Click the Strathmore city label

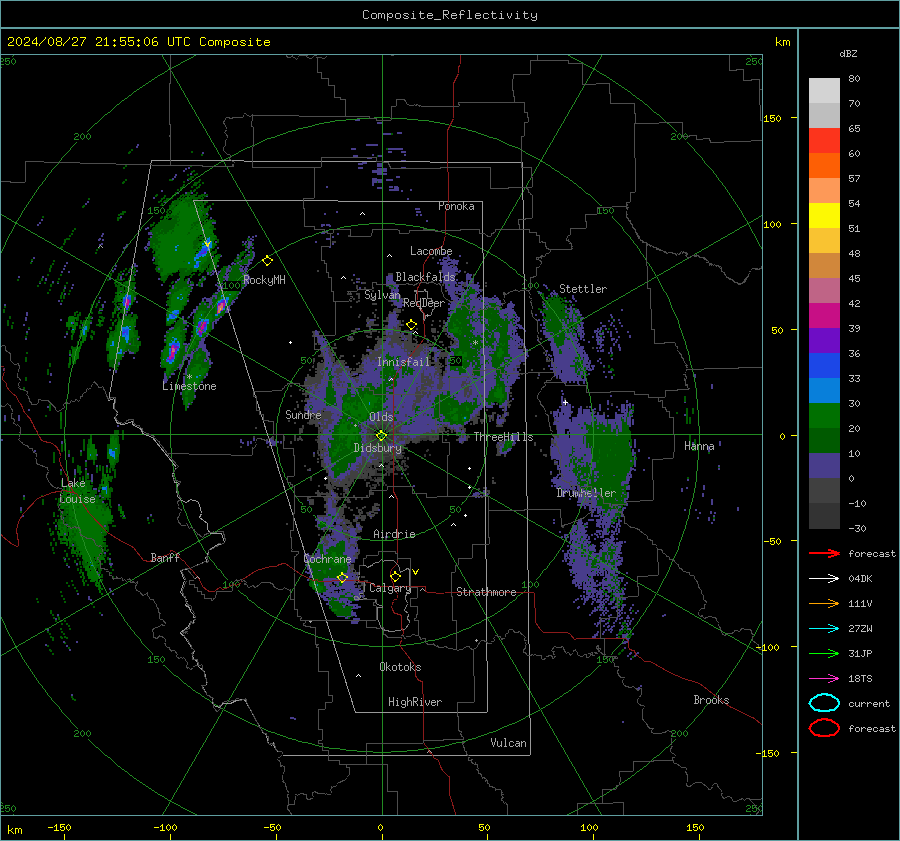pos(486,592)
